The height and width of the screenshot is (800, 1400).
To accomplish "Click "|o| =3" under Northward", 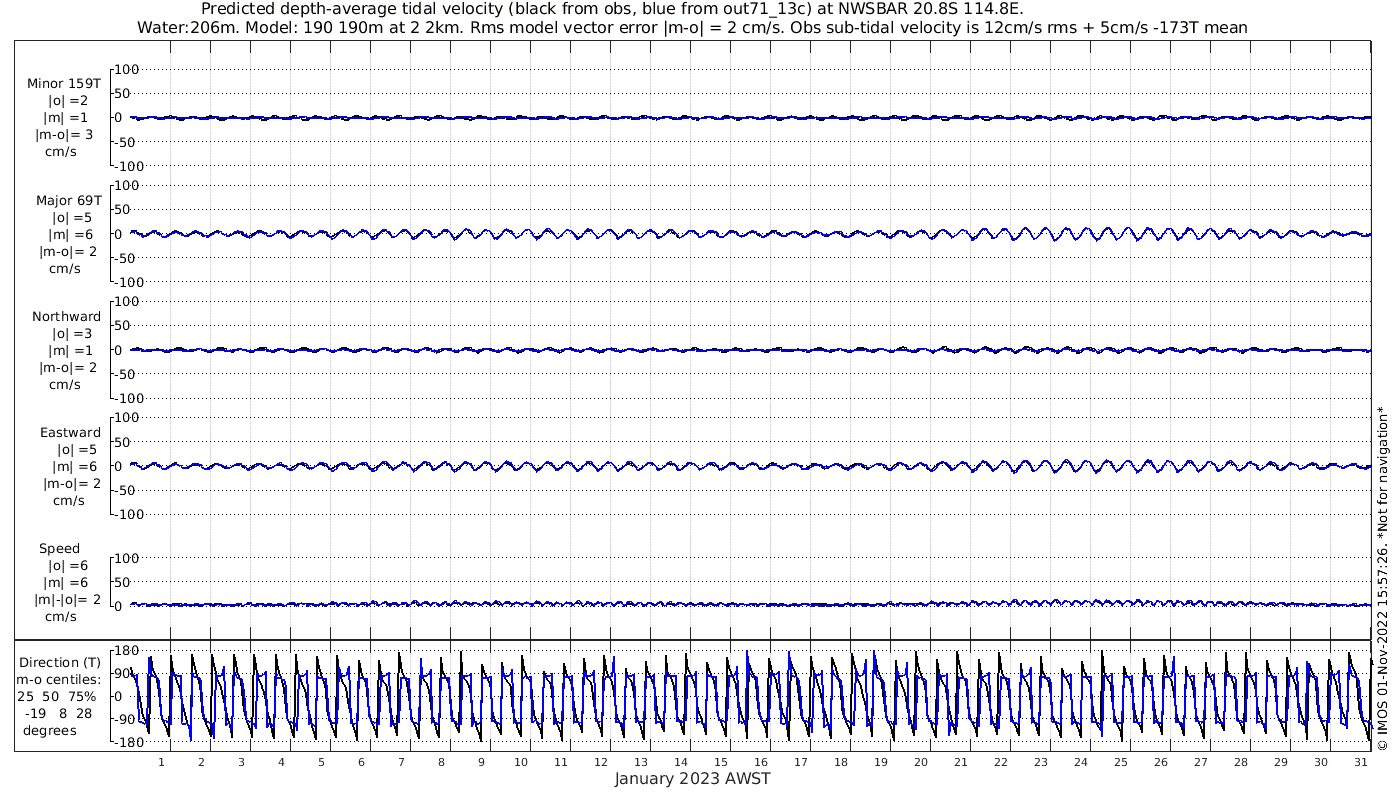I will 74,334.
